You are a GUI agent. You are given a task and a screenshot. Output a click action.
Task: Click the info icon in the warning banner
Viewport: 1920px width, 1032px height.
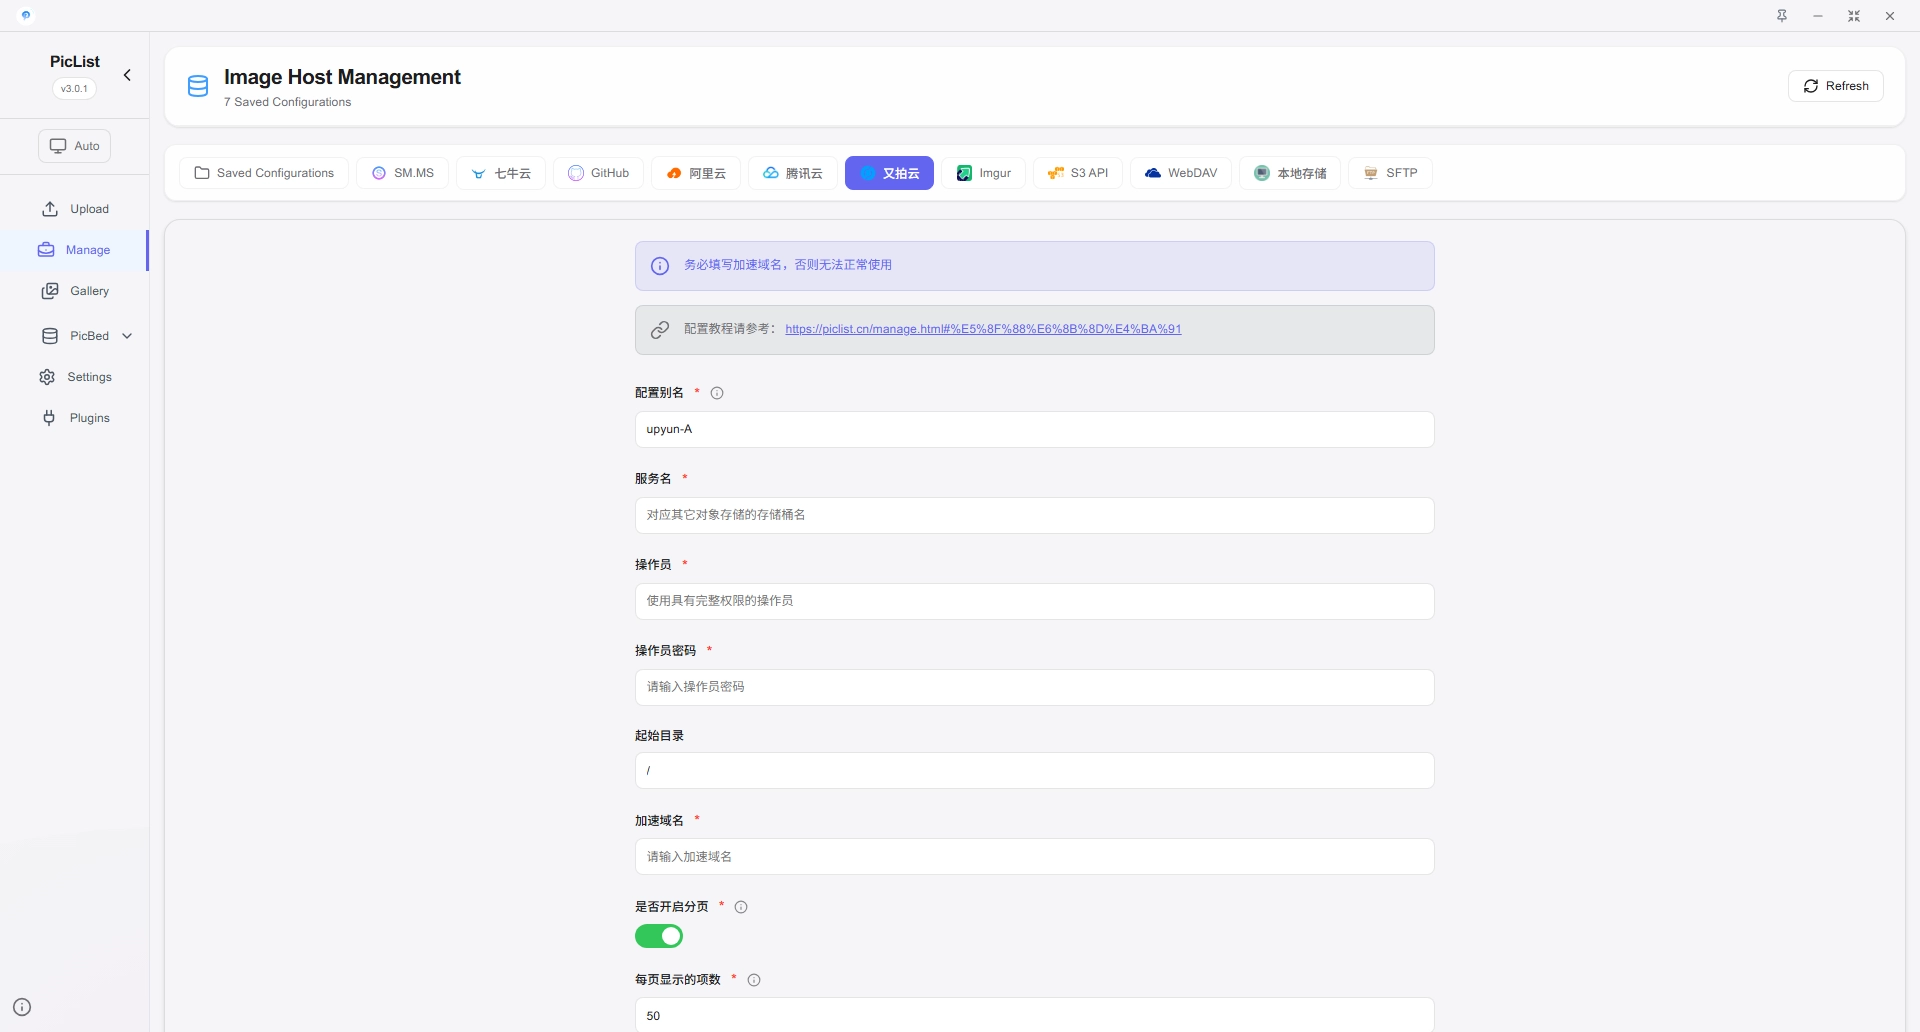click(x=660, y=266)
